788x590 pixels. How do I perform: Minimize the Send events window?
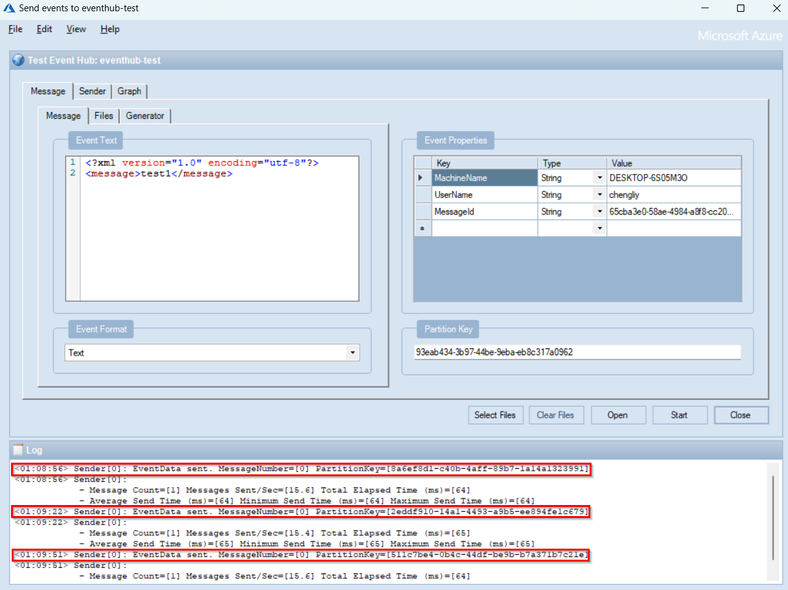[705, 8]
